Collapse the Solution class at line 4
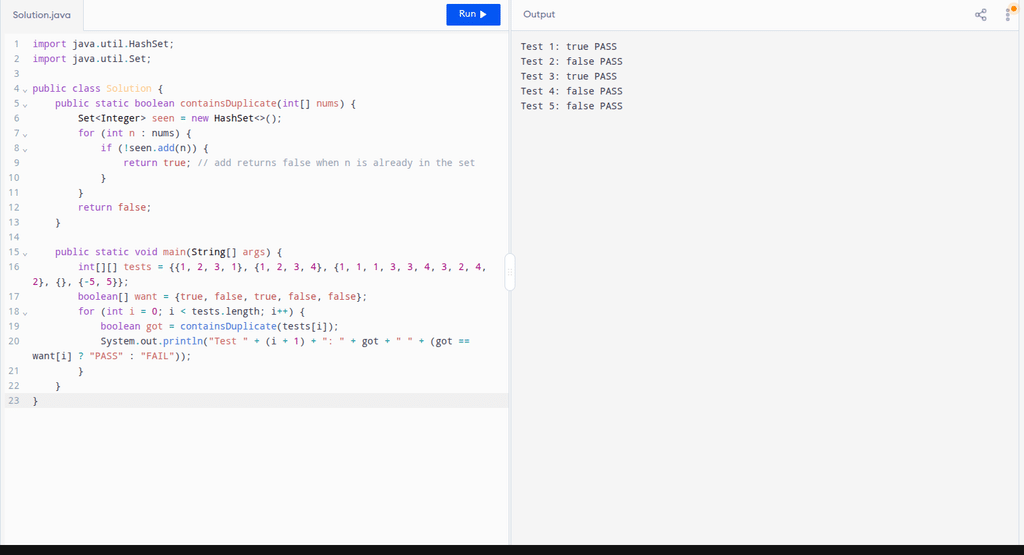The height and width of the screenshot is (555, 1024). [25, 90]
